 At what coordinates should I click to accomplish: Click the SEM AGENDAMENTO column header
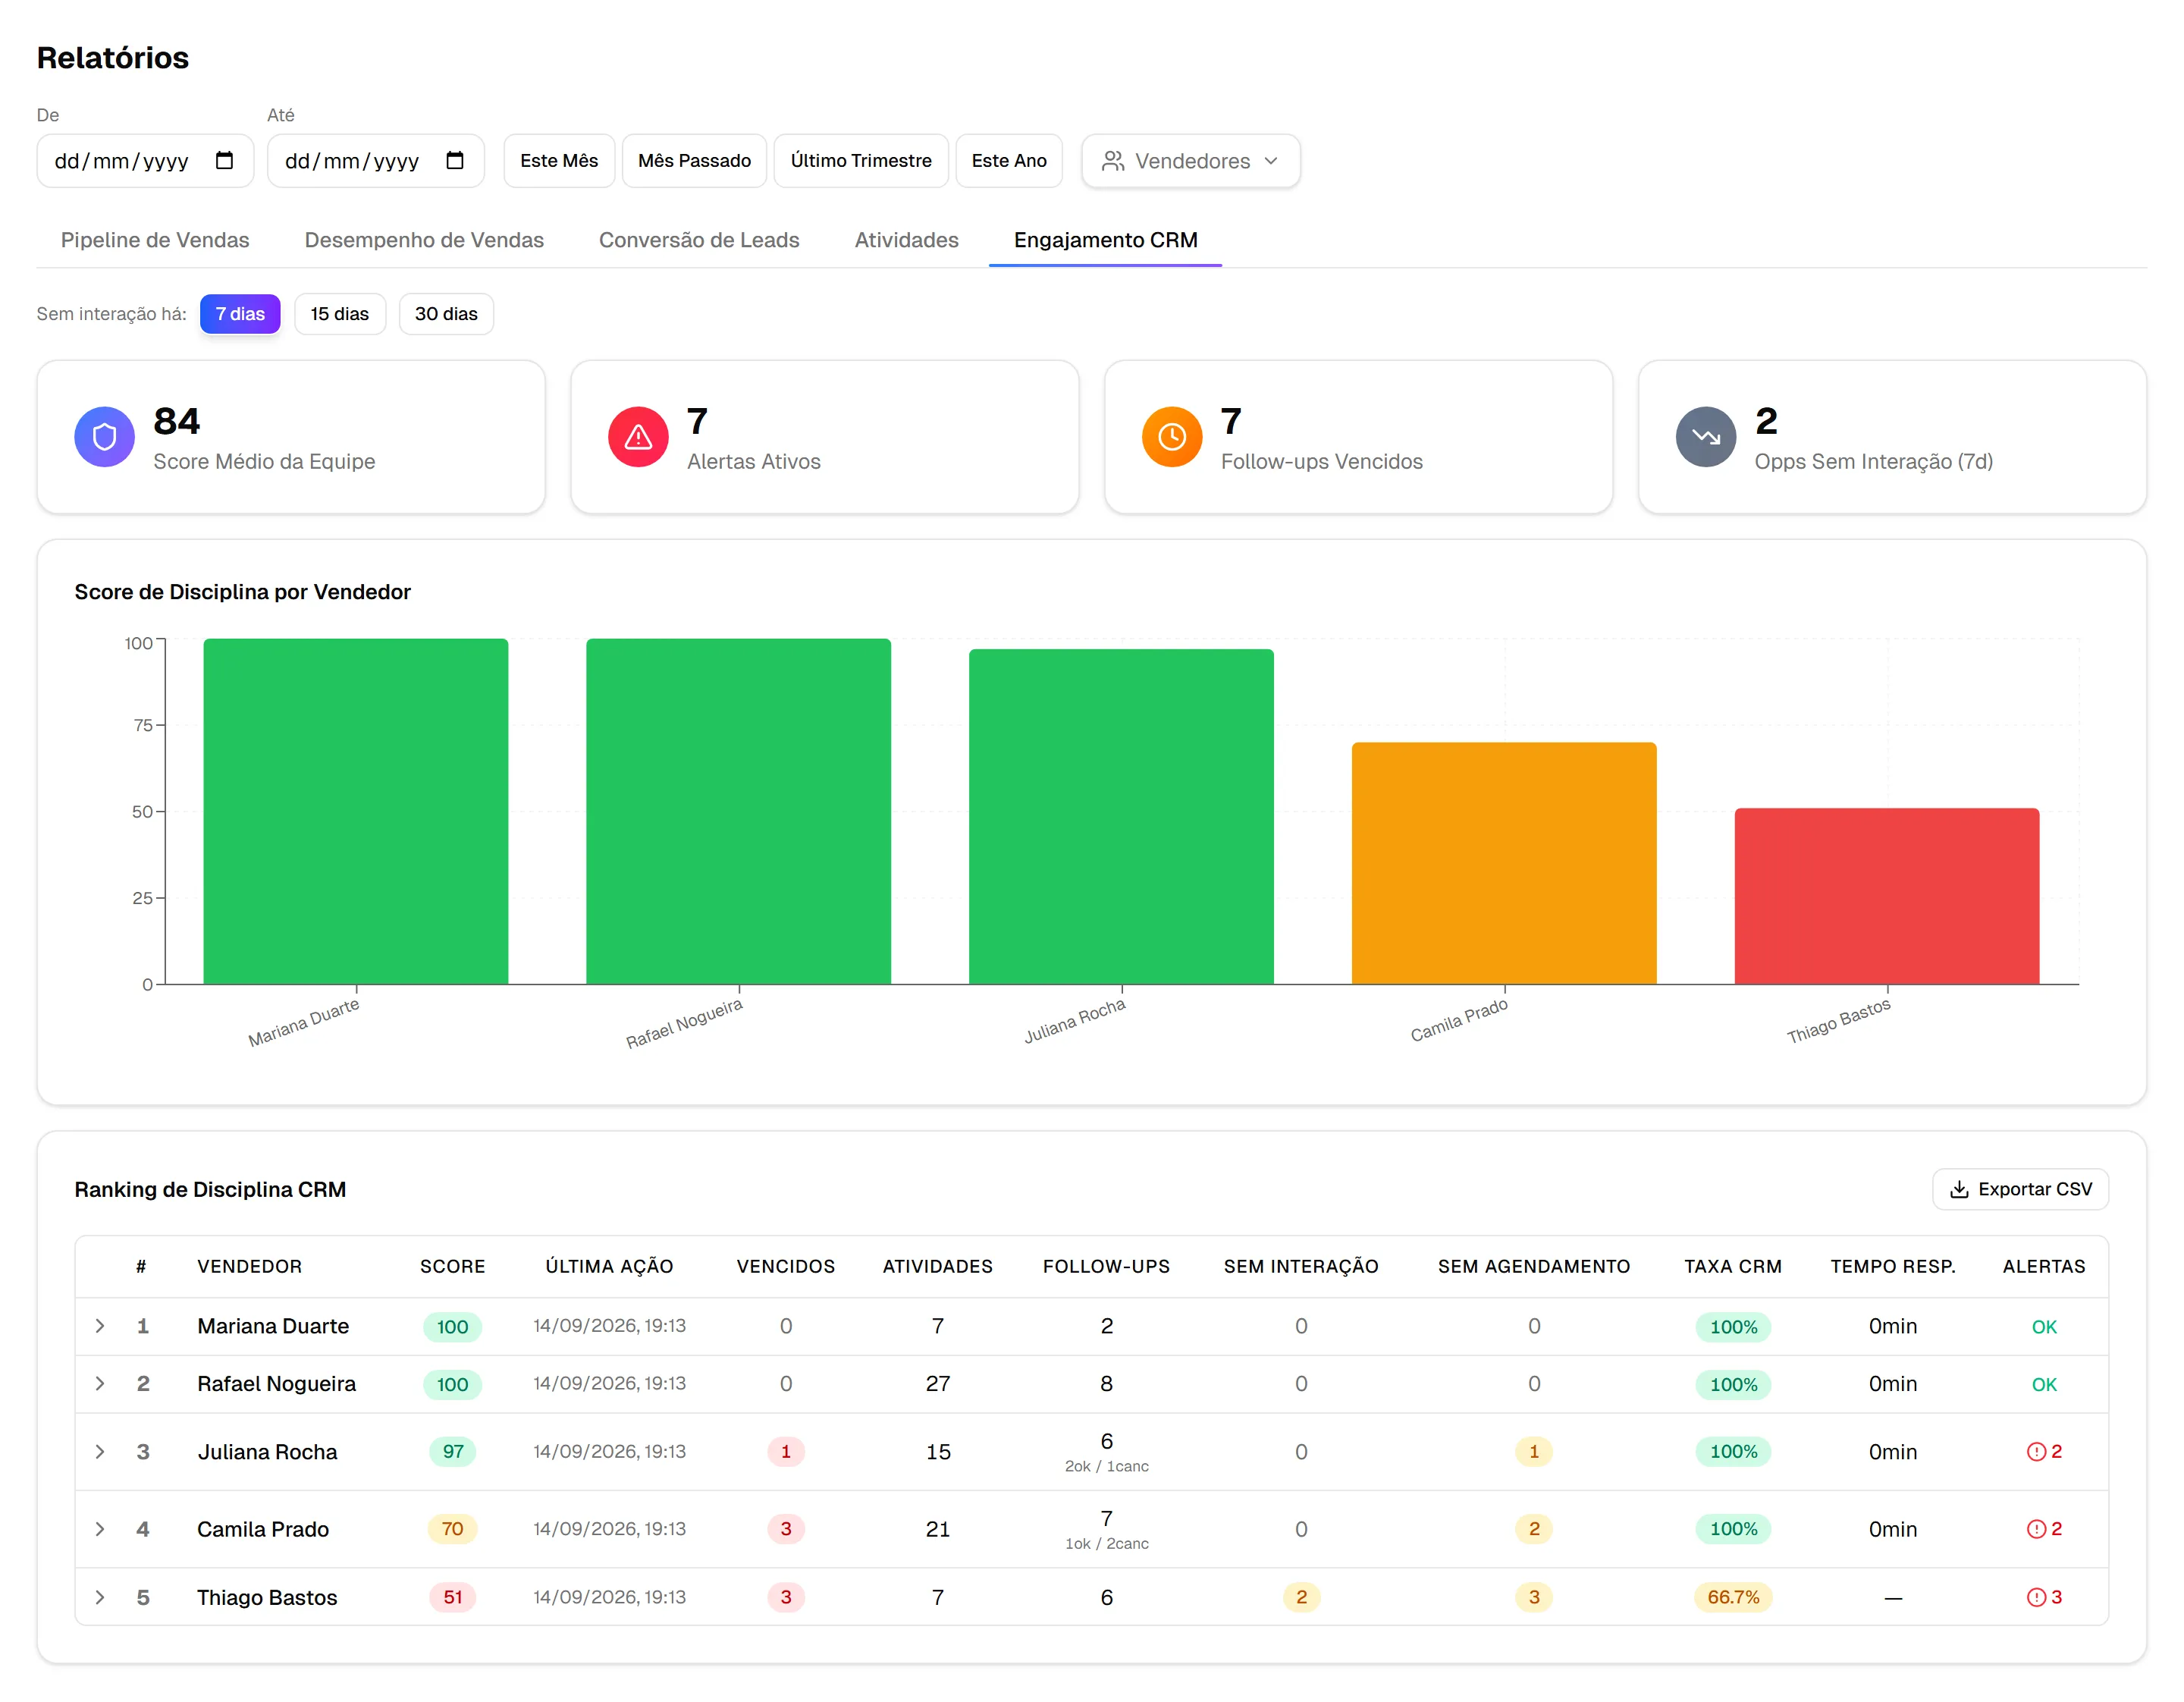tap(1534, 1267)
